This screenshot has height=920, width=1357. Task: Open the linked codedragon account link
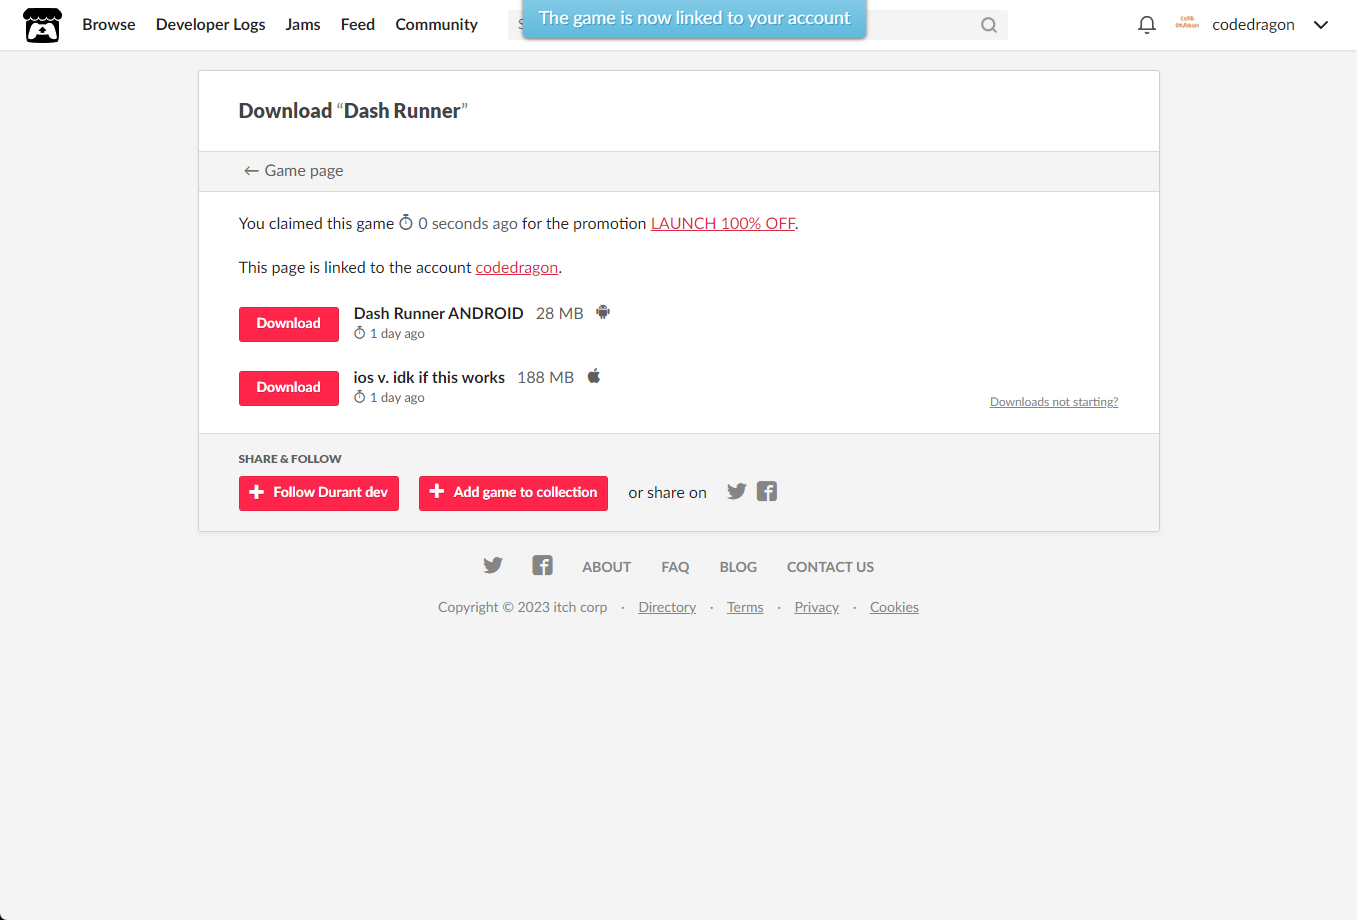pos(517,267)
